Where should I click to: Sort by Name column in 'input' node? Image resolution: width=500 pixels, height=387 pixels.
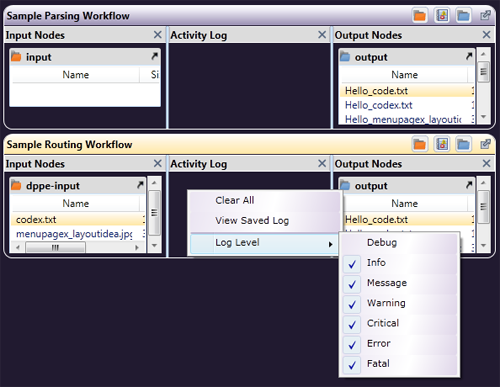76,75
